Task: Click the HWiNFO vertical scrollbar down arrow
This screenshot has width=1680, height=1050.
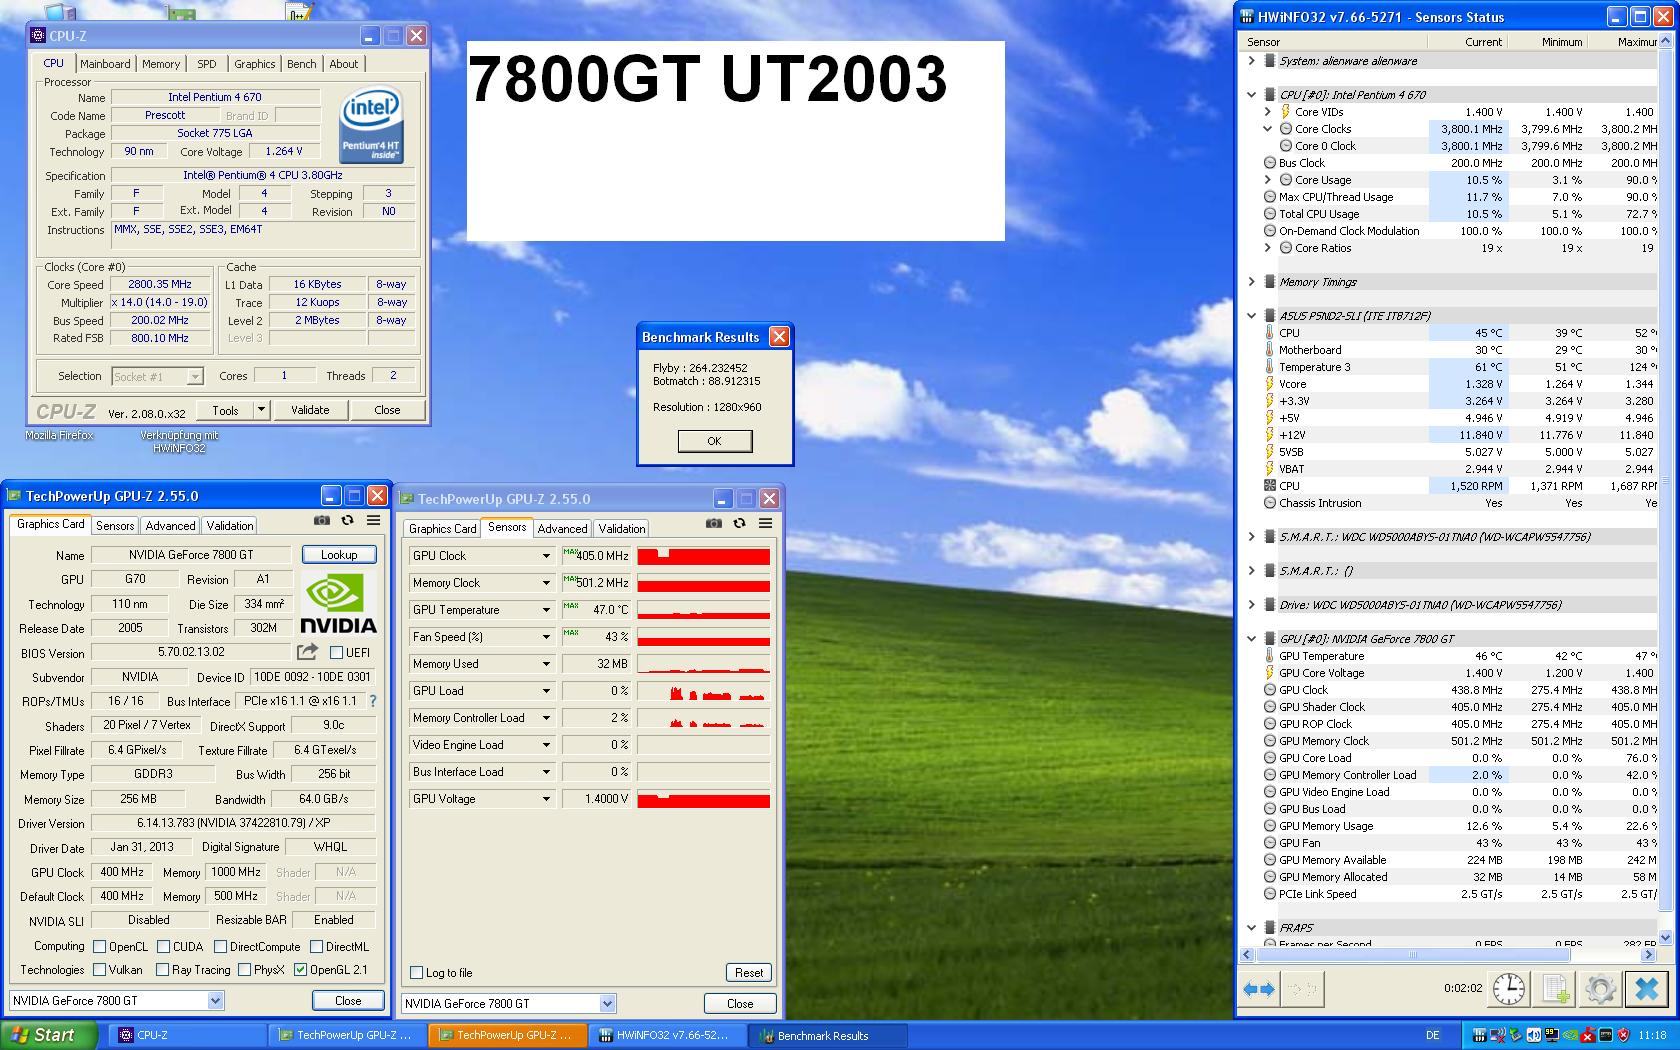Action: tap(1665, 938)
